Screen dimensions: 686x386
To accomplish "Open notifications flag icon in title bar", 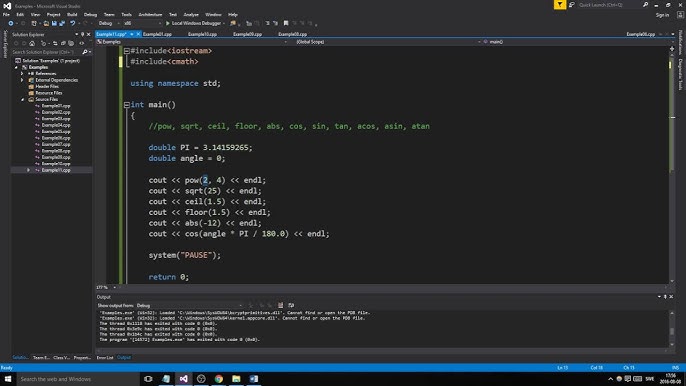I will [560, 5].
